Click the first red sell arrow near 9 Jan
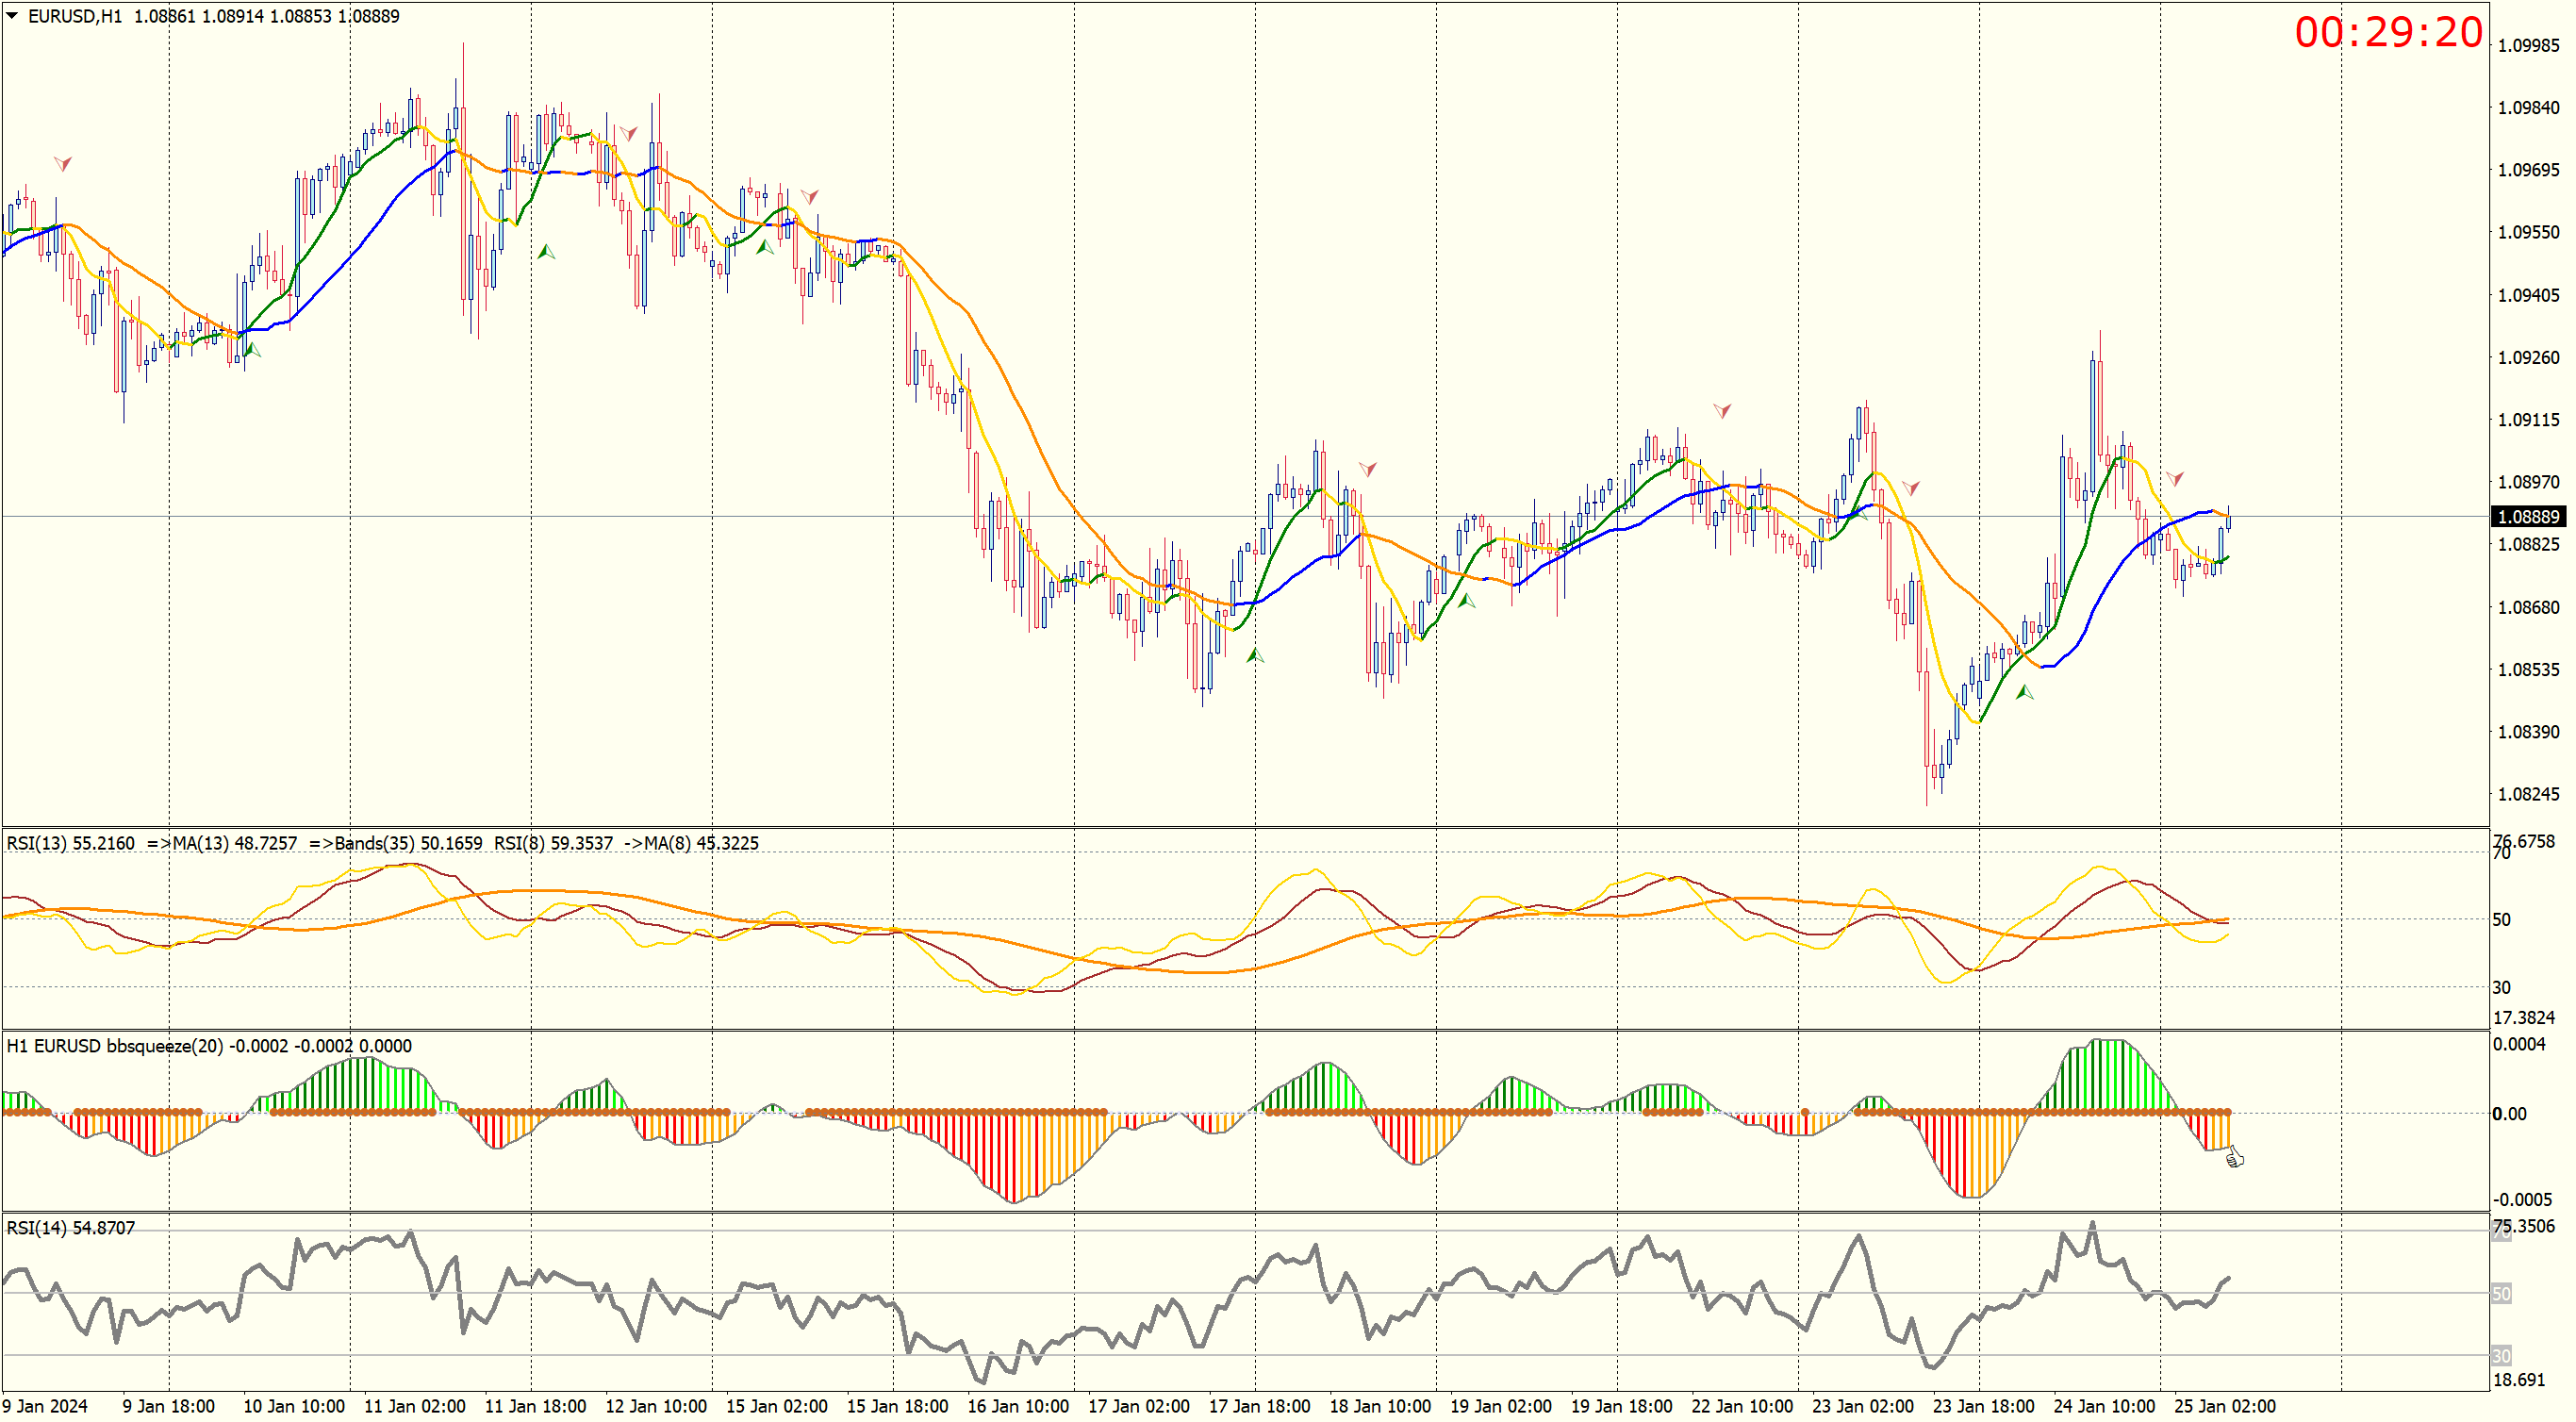Screen dimensions: 2576x1422 coord(63,163)
